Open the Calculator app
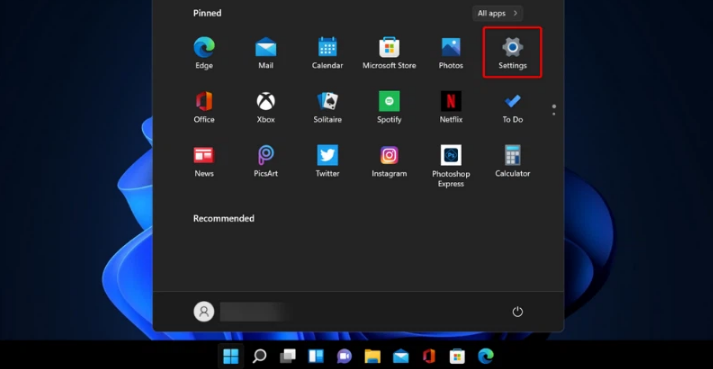The image size is (713, 369). 512,162
